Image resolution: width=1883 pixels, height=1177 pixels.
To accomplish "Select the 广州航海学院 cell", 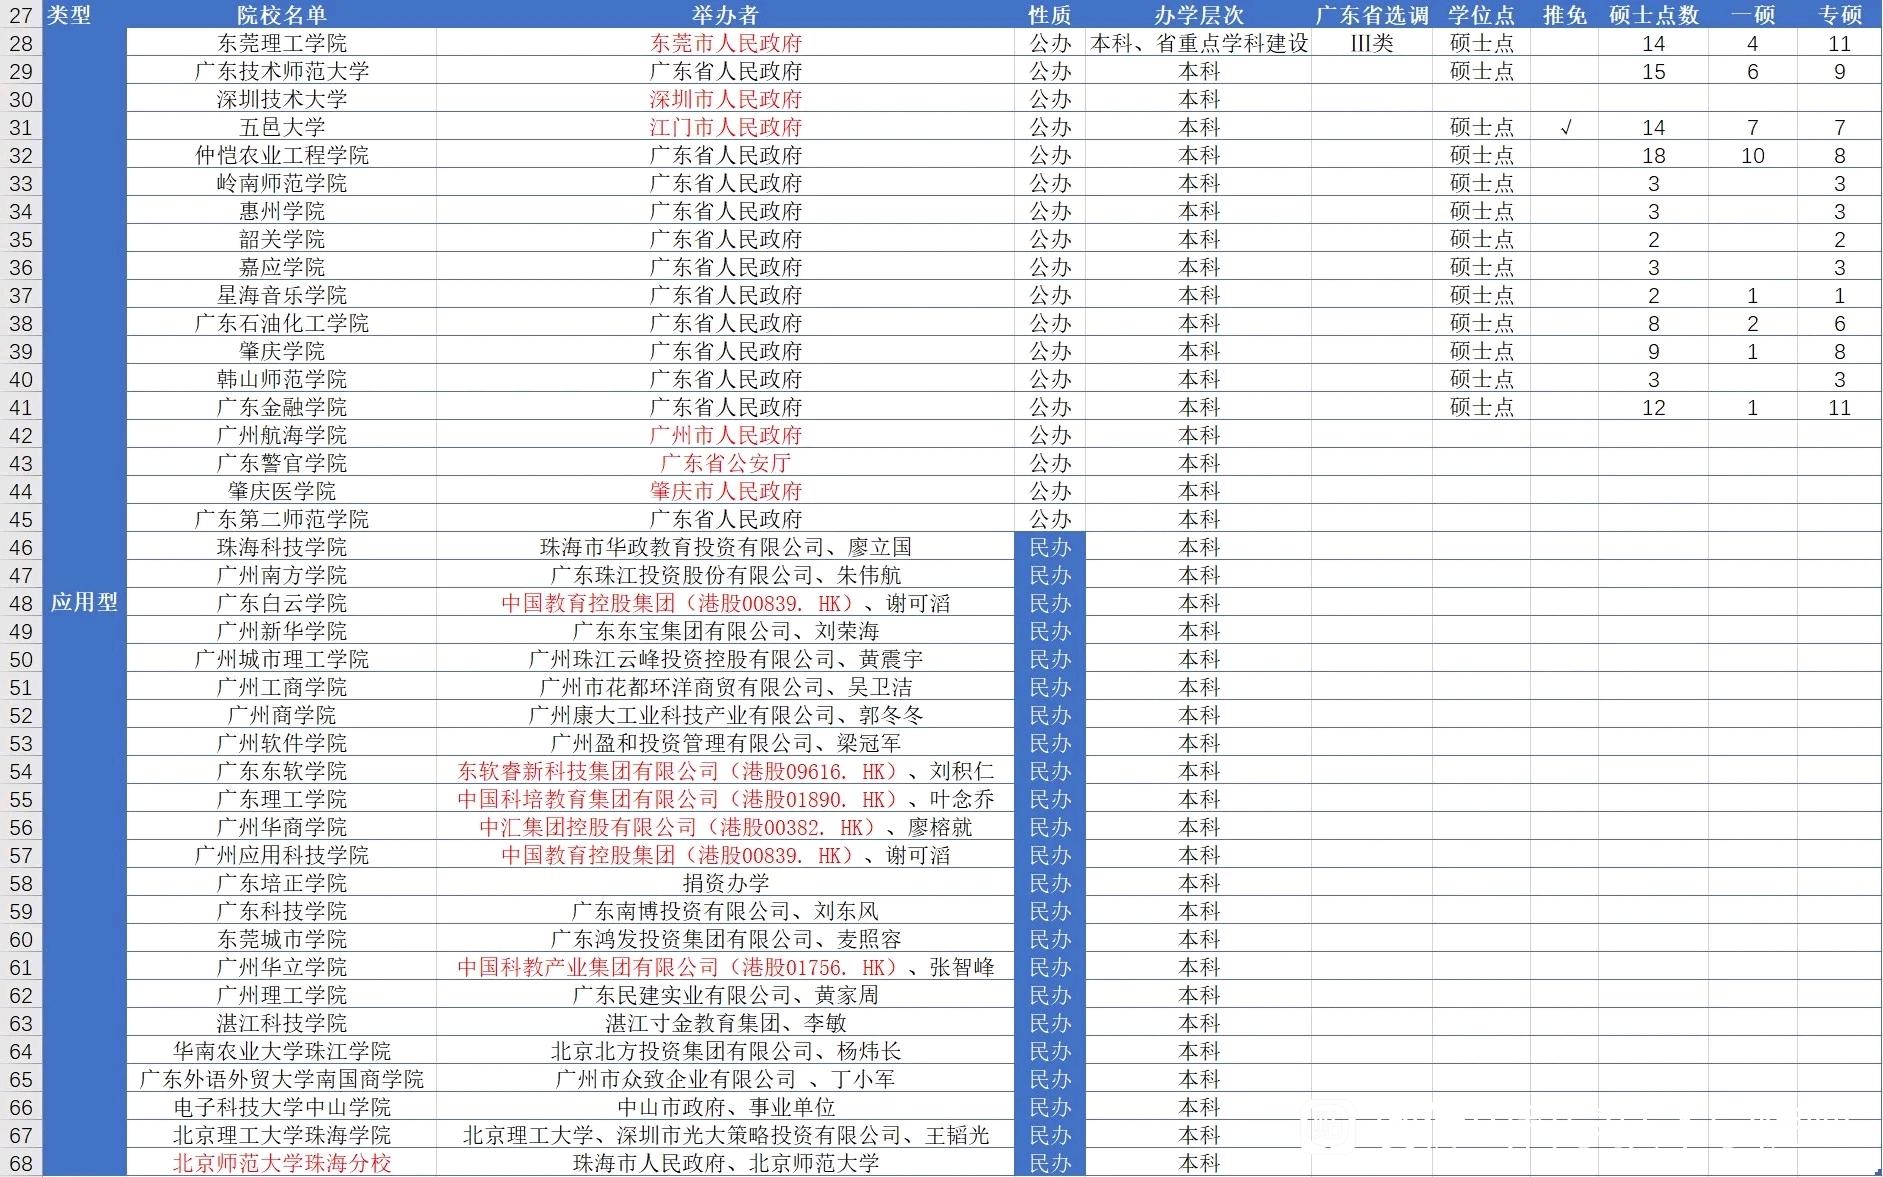I will coord(282,435).
